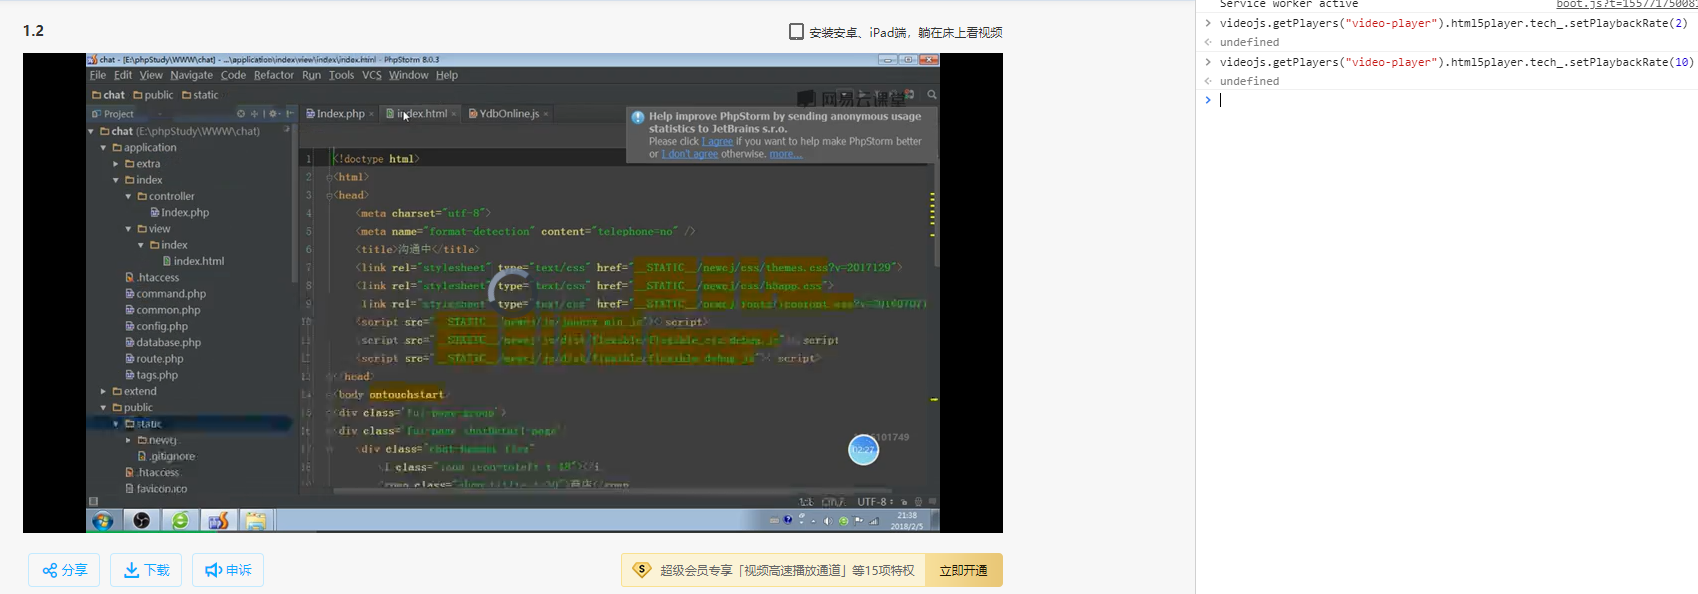Expand the extra folder in project tree
The width and height of the screenshot is (1698, 594).
[x=116, y=164]
